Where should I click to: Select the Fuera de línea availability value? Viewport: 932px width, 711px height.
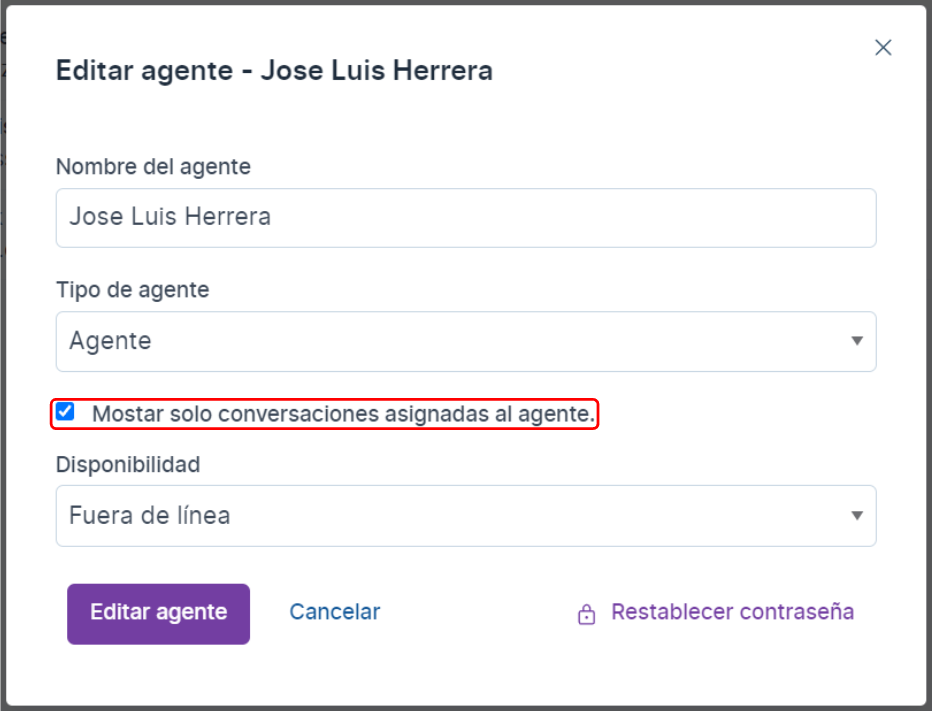tap(150, 515)
